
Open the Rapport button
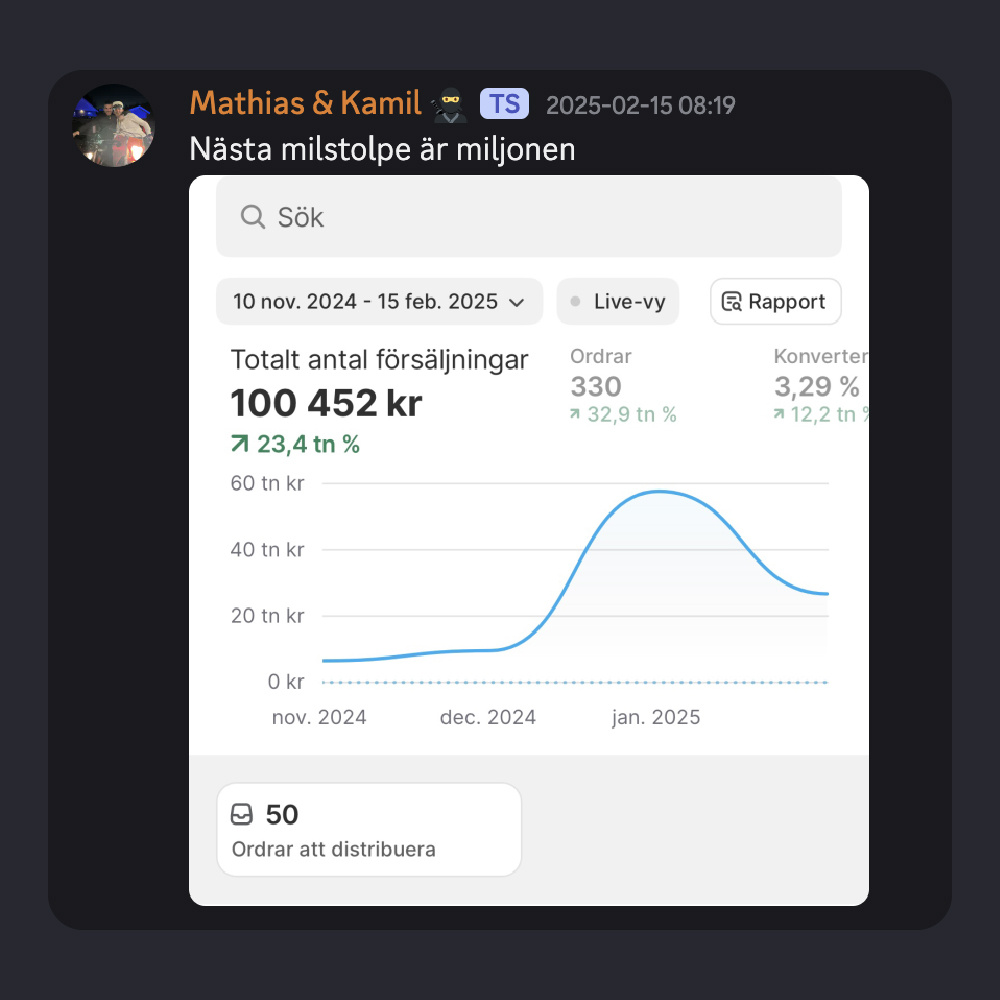775,302
